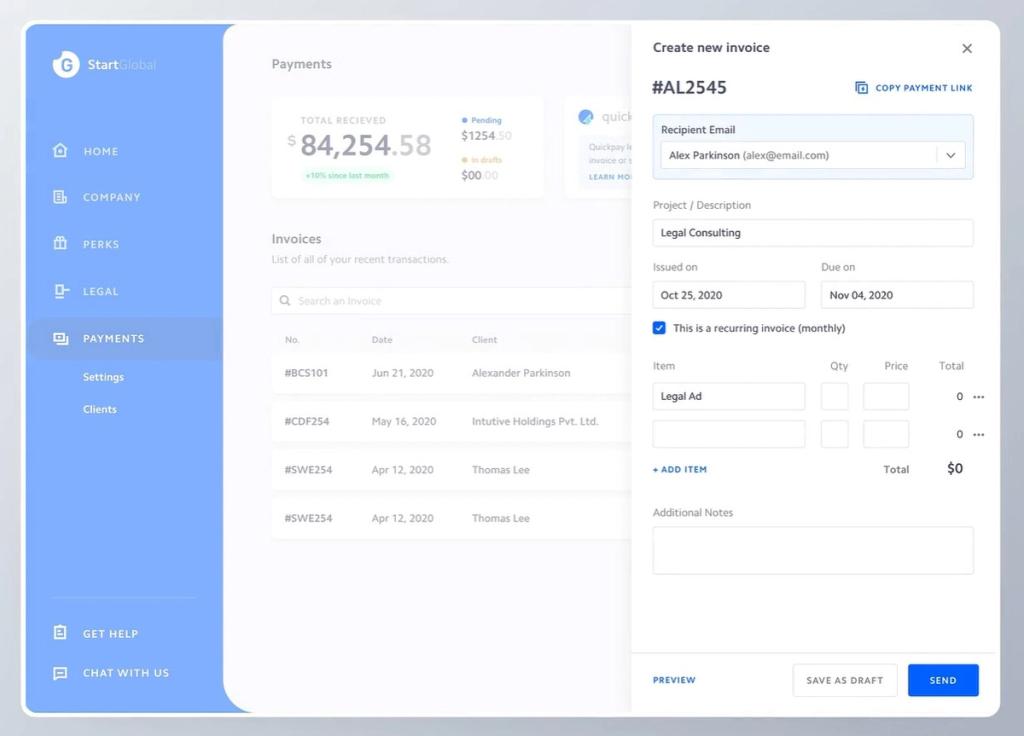Click the Date column header
The width and height of the screenshot is (1024, 736).
(382, 340)
